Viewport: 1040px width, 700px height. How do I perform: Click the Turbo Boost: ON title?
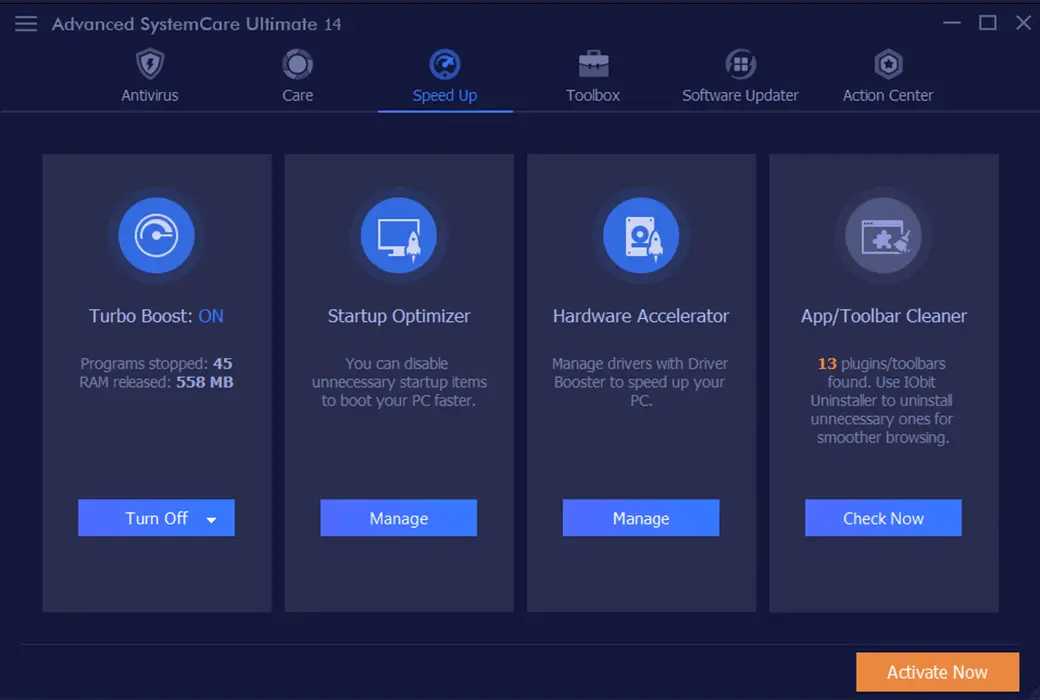157,316
